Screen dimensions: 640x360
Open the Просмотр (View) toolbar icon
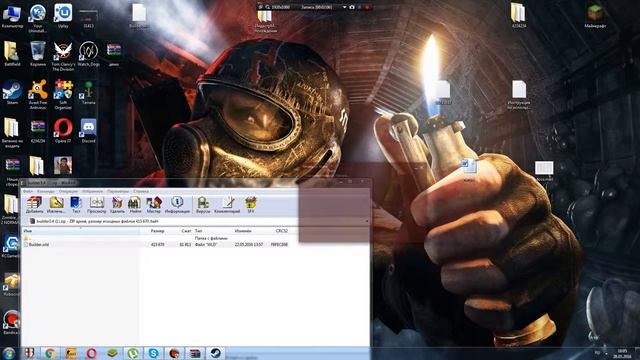[97, 205]
